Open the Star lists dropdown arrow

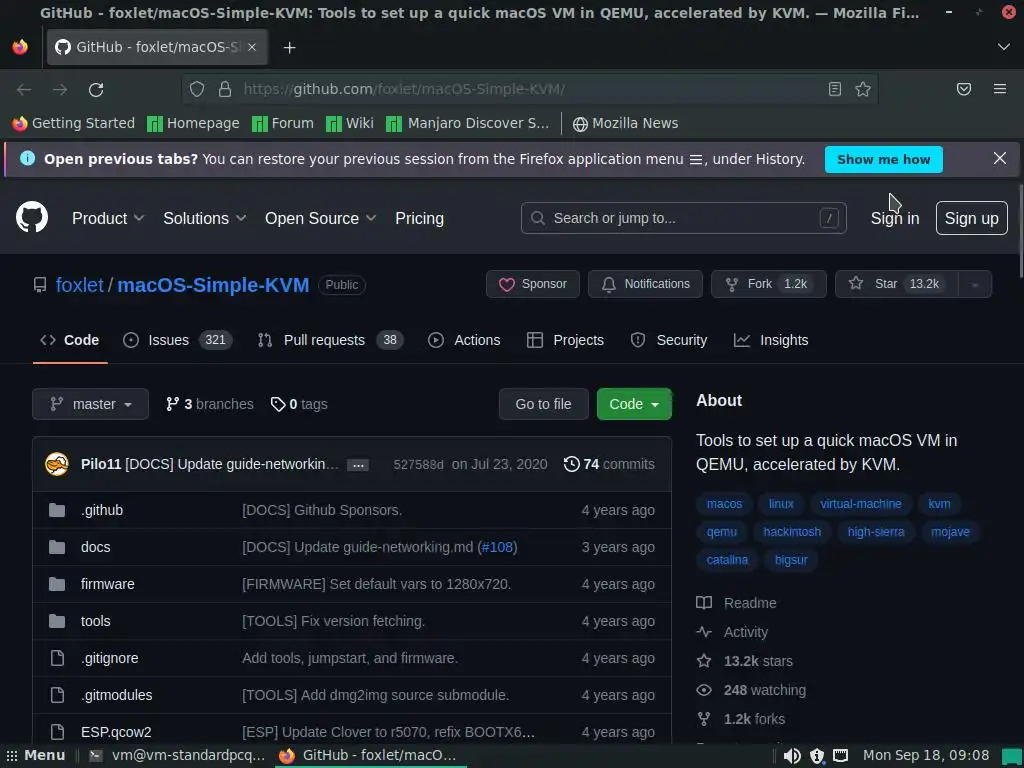974,284
